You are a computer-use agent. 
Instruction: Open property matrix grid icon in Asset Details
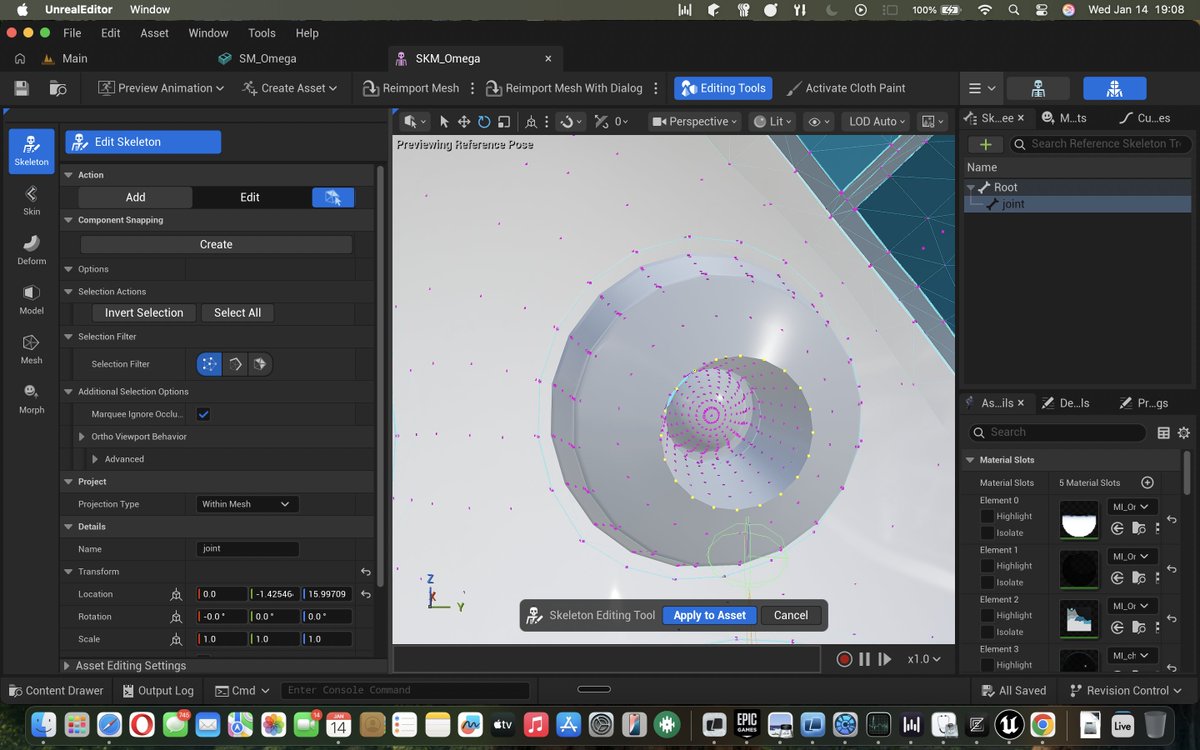click(x=1163, y=433)
